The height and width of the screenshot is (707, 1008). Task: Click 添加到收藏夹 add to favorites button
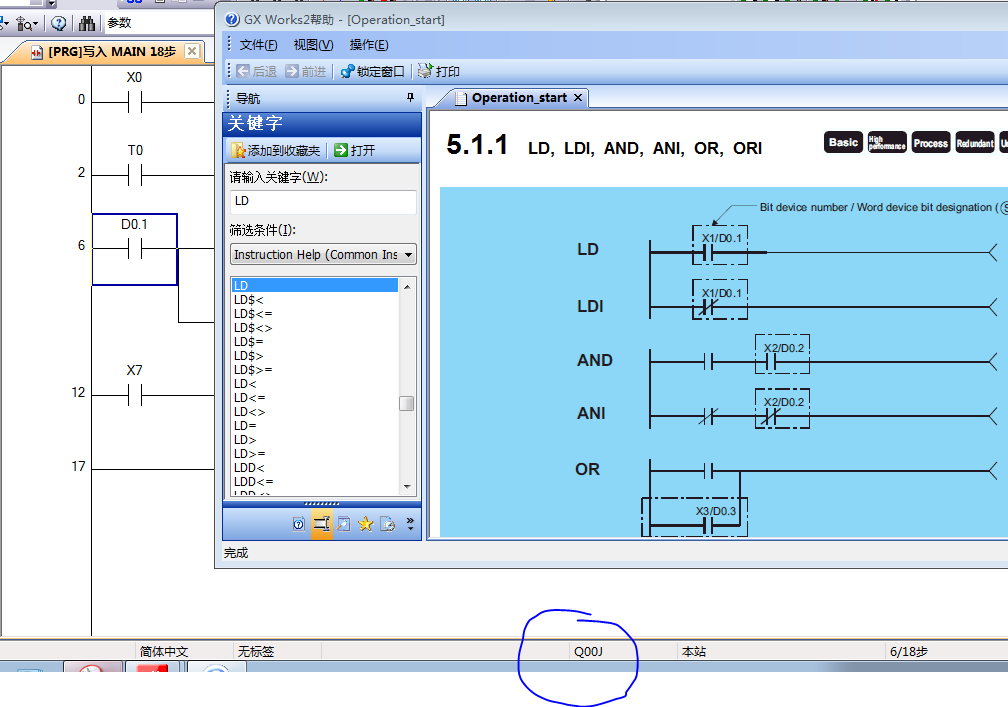(276, 150)
